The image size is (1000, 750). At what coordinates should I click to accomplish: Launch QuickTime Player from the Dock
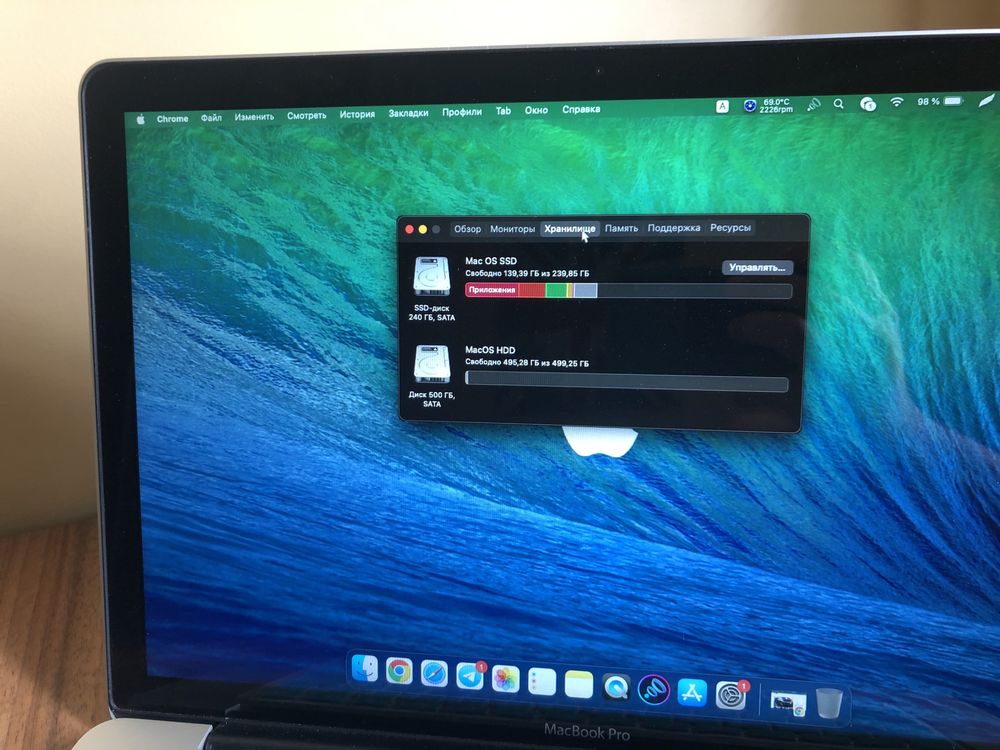point(616,687)
